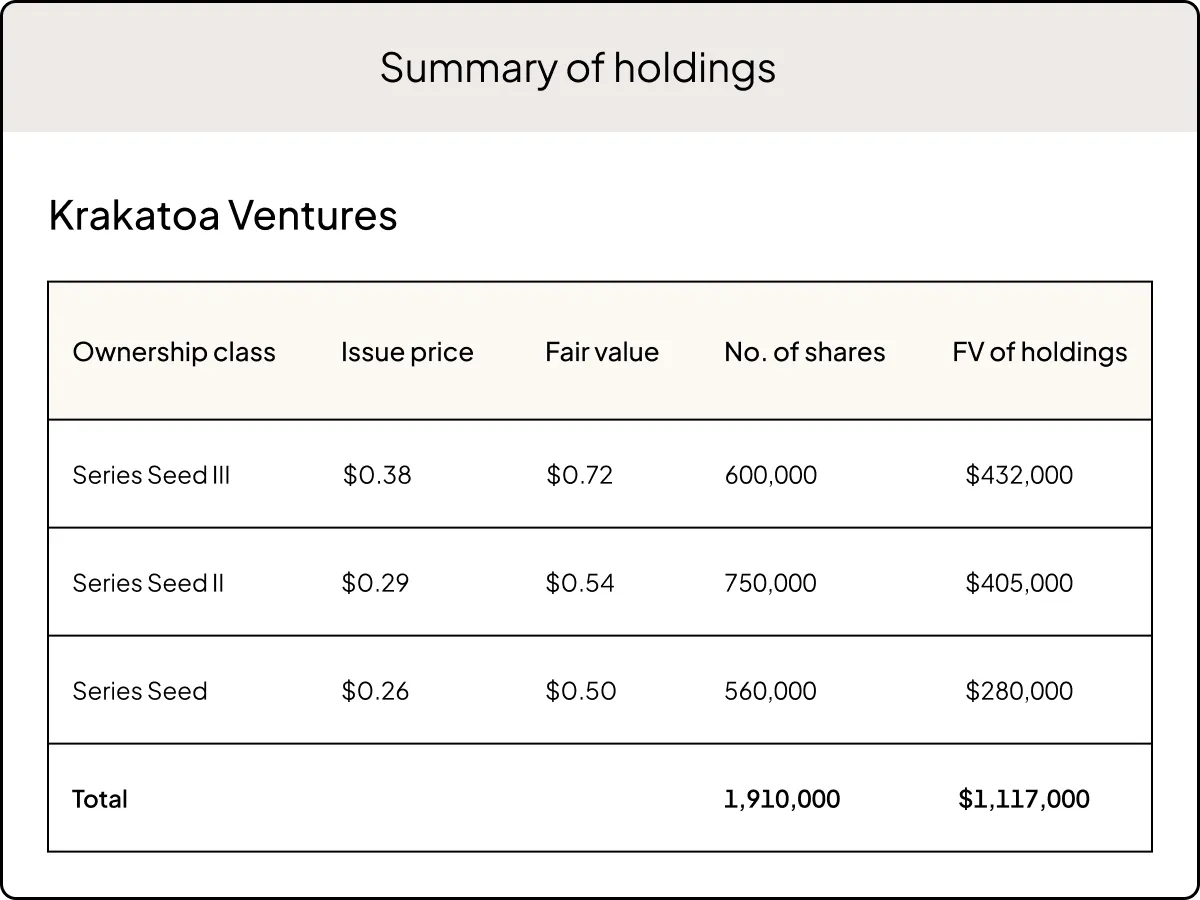Click the Issue price column header
This screenshot has width=1200, height=900.
click(x=407, y=352)
